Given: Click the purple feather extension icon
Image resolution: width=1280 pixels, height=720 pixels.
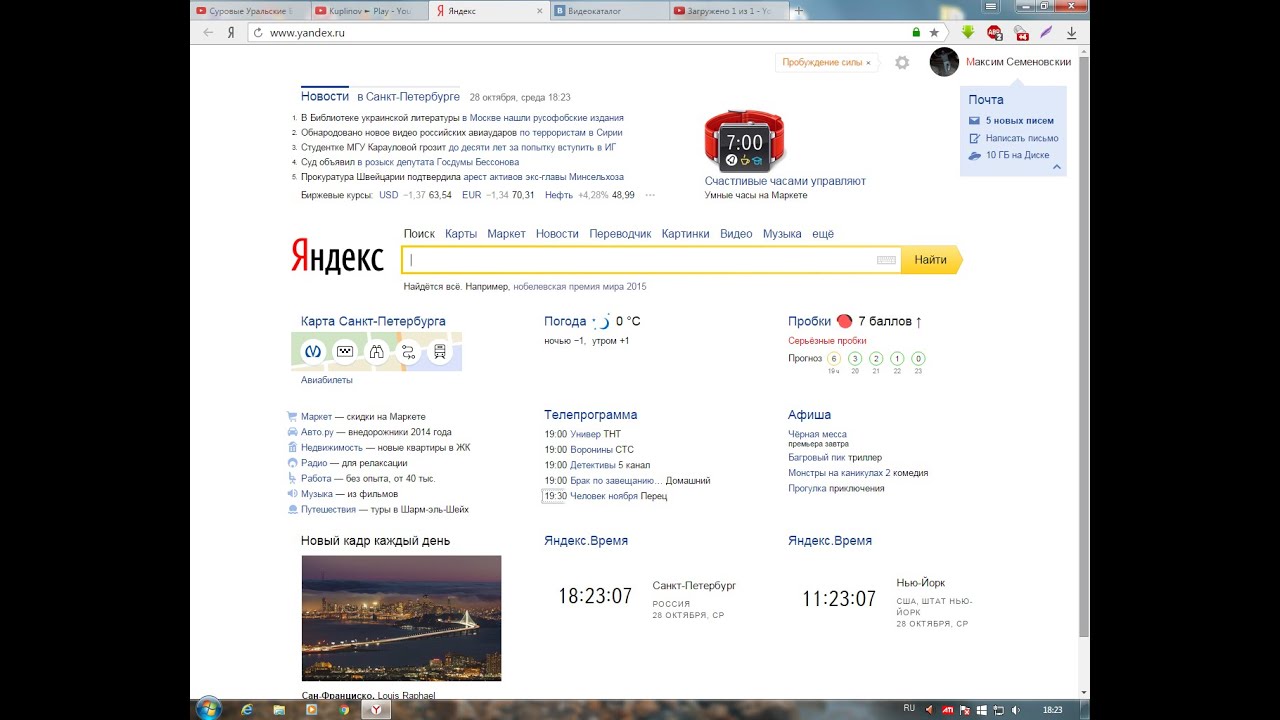Looking at the screenshot, I should [1046, 32].
